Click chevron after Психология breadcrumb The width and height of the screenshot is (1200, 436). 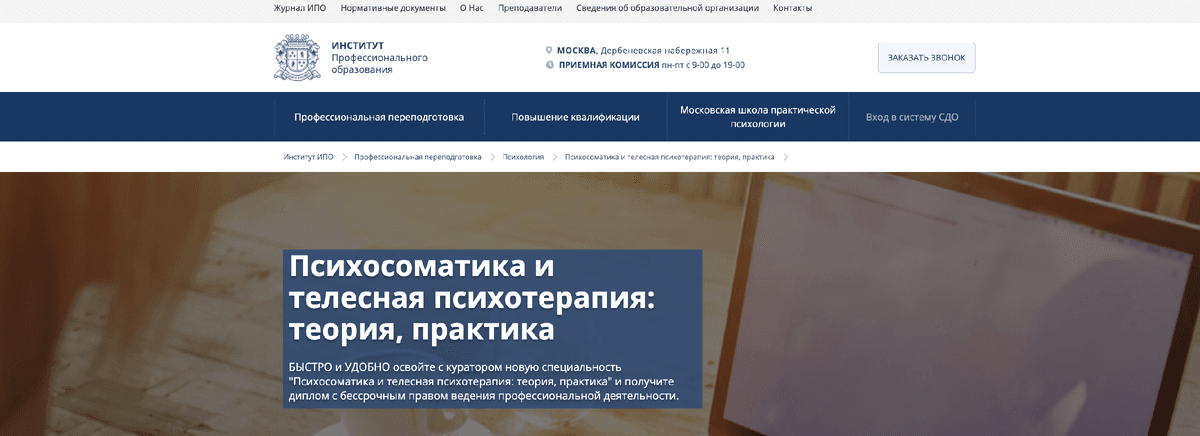pos(554,157)
